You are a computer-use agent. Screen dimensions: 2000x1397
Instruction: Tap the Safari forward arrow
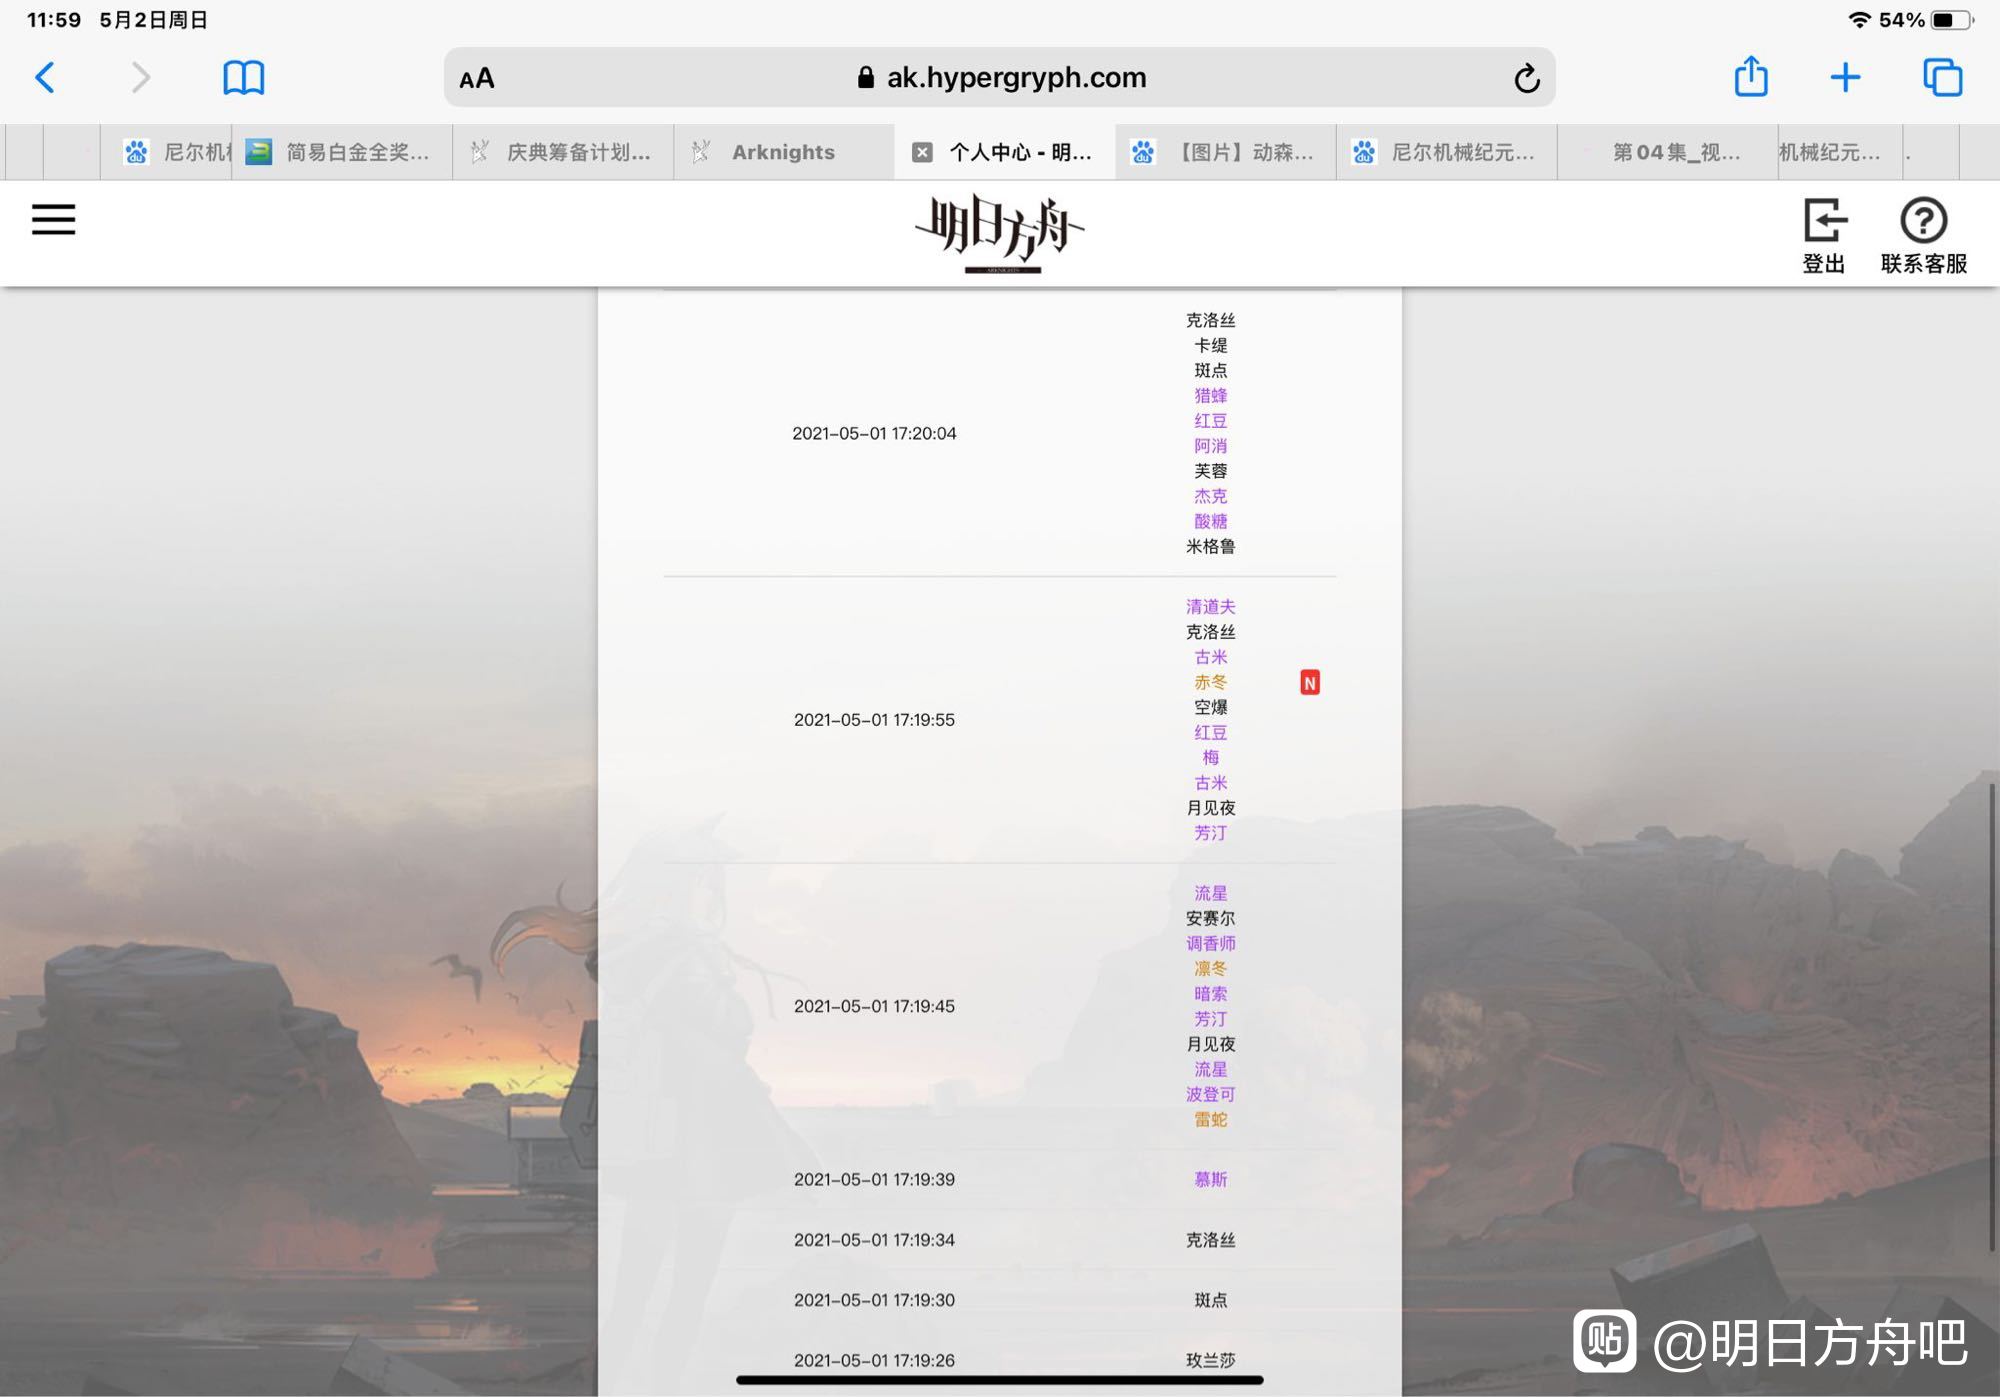(x=141, y=77)
